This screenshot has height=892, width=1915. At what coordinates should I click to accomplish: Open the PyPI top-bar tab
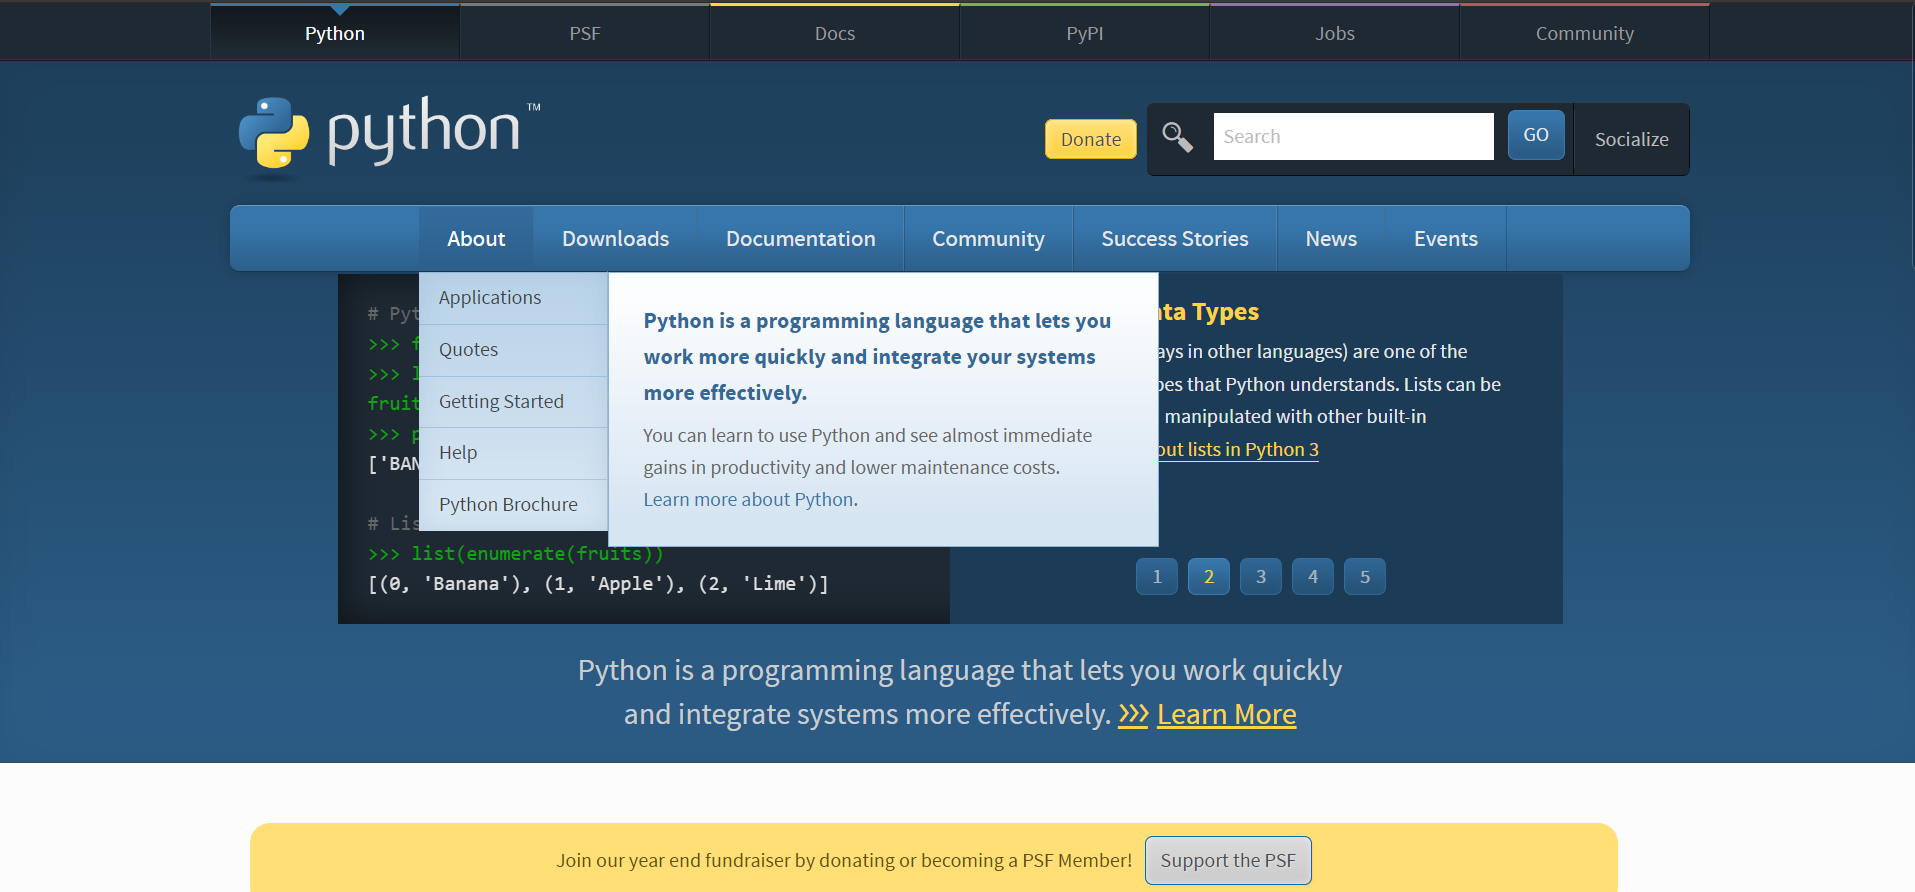coord(1085,33)
